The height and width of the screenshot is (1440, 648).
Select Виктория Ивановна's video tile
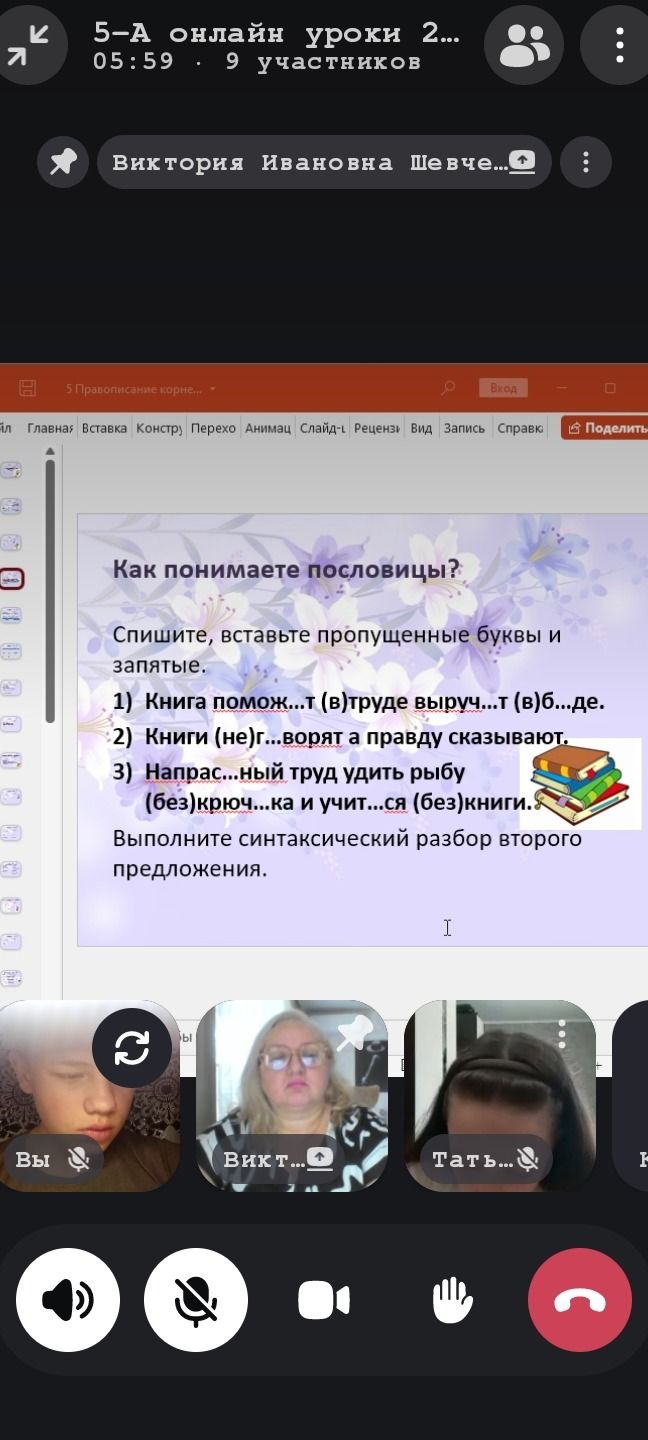coord(292,1096)
